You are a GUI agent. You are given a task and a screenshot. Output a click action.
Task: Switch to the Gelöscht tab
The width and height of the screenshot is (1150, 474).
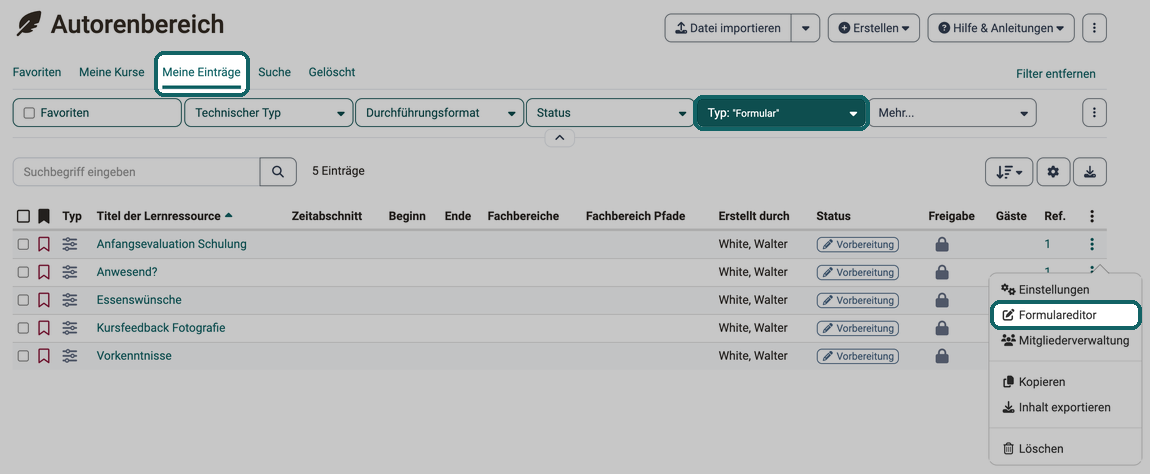[332, 73]
